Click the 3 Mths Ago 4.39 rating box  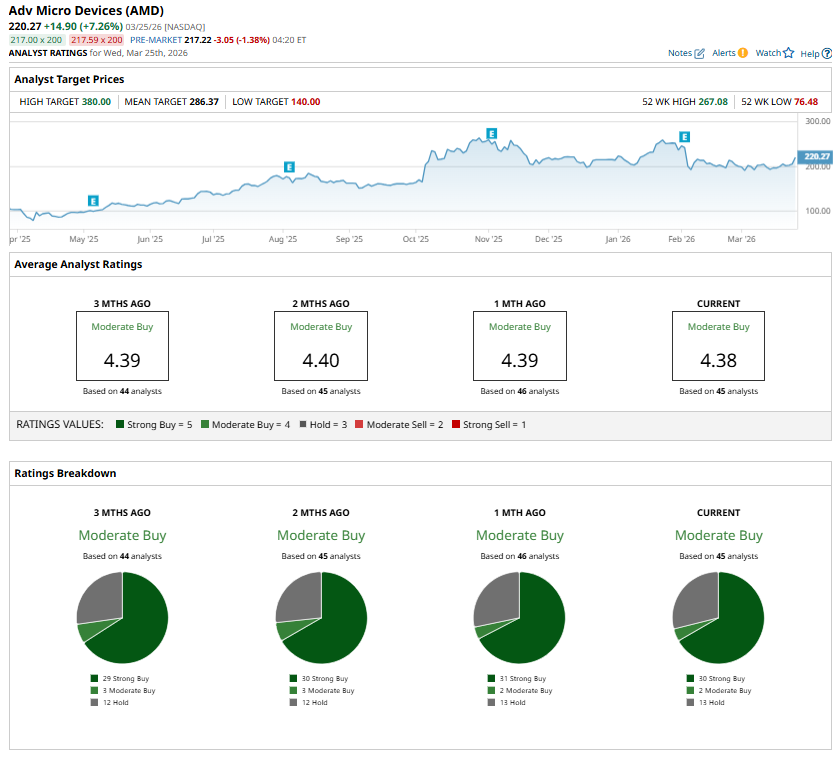(x=122, y=346)
